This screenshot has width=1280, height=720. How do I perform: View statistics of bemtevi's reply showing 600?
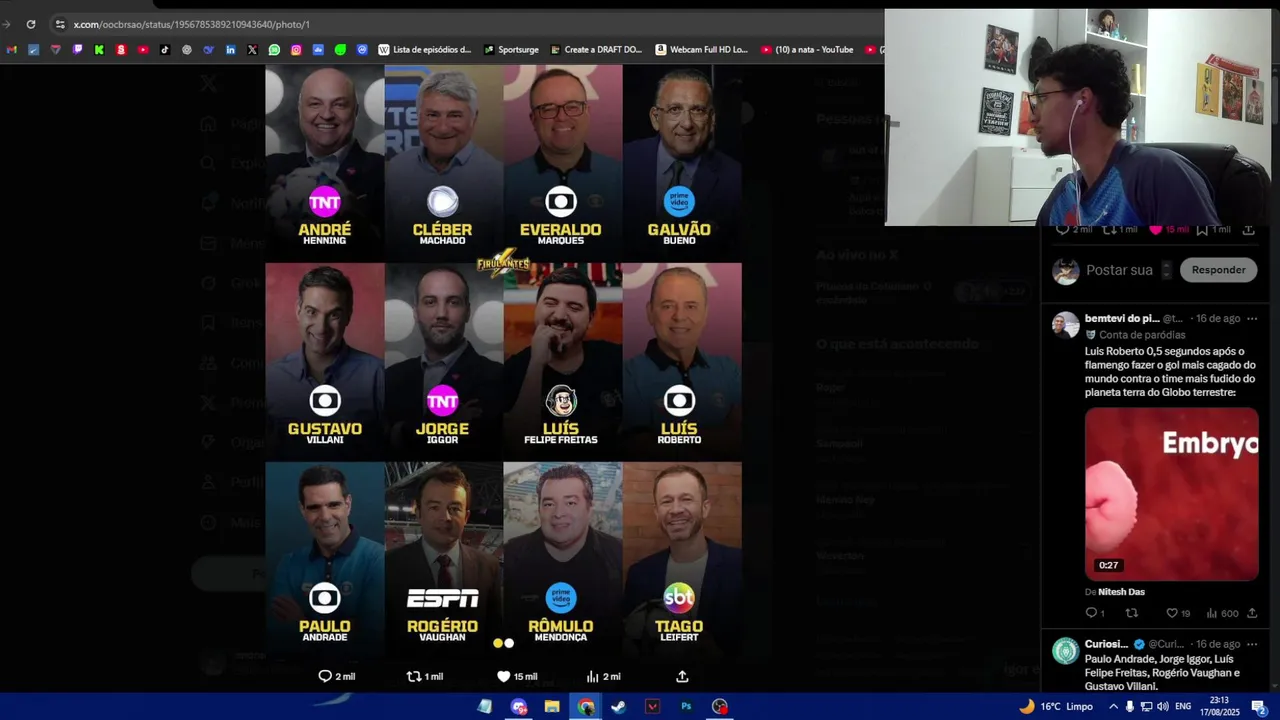[x=1223, y=613]
